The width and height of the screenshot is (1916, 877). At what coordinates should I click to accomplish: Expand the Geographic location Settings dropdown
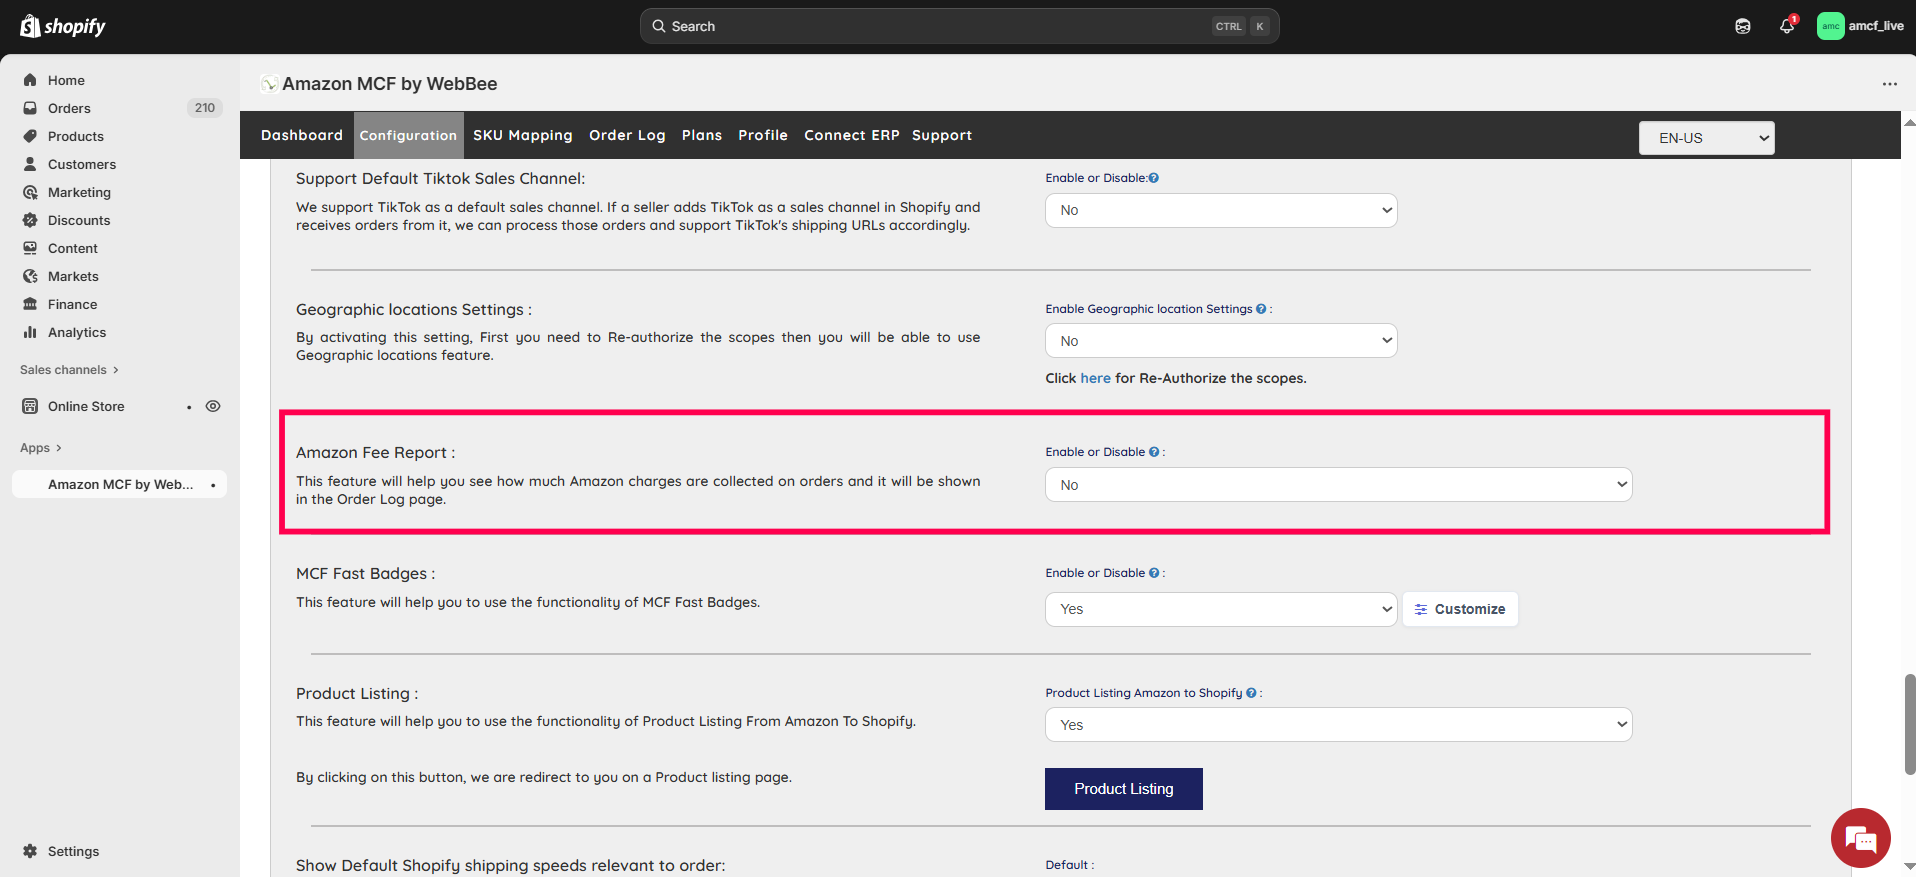click(x=1220, y=341)
